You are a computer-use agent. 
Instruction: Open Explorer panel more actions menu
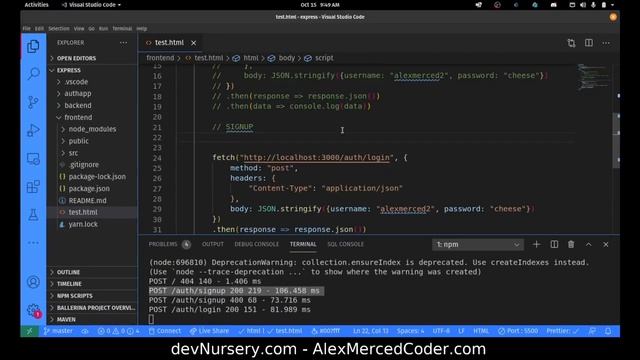[123, 42]
